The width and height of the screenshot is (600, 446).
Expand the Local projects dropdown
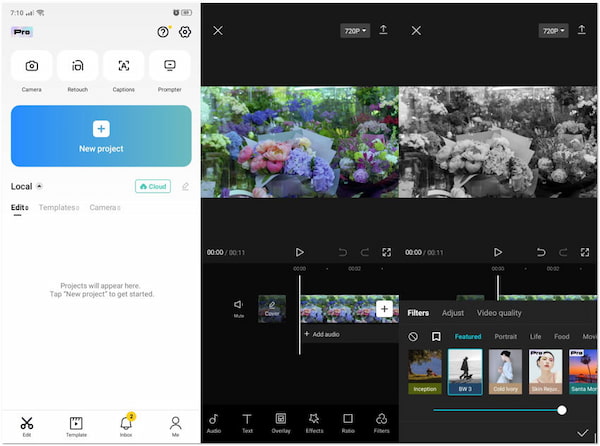(x=40, y=186)
